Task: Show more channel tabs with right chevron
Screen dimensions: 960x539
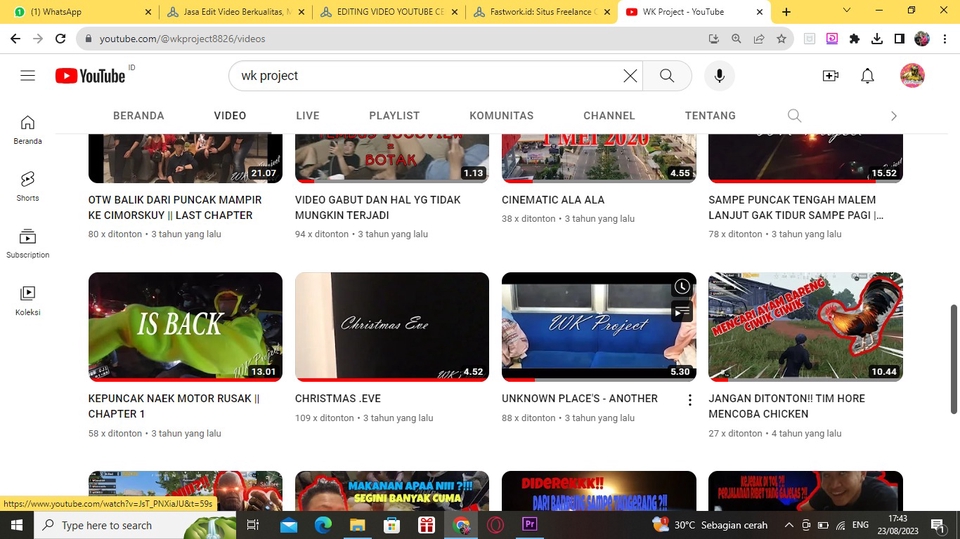Action: 893,116
